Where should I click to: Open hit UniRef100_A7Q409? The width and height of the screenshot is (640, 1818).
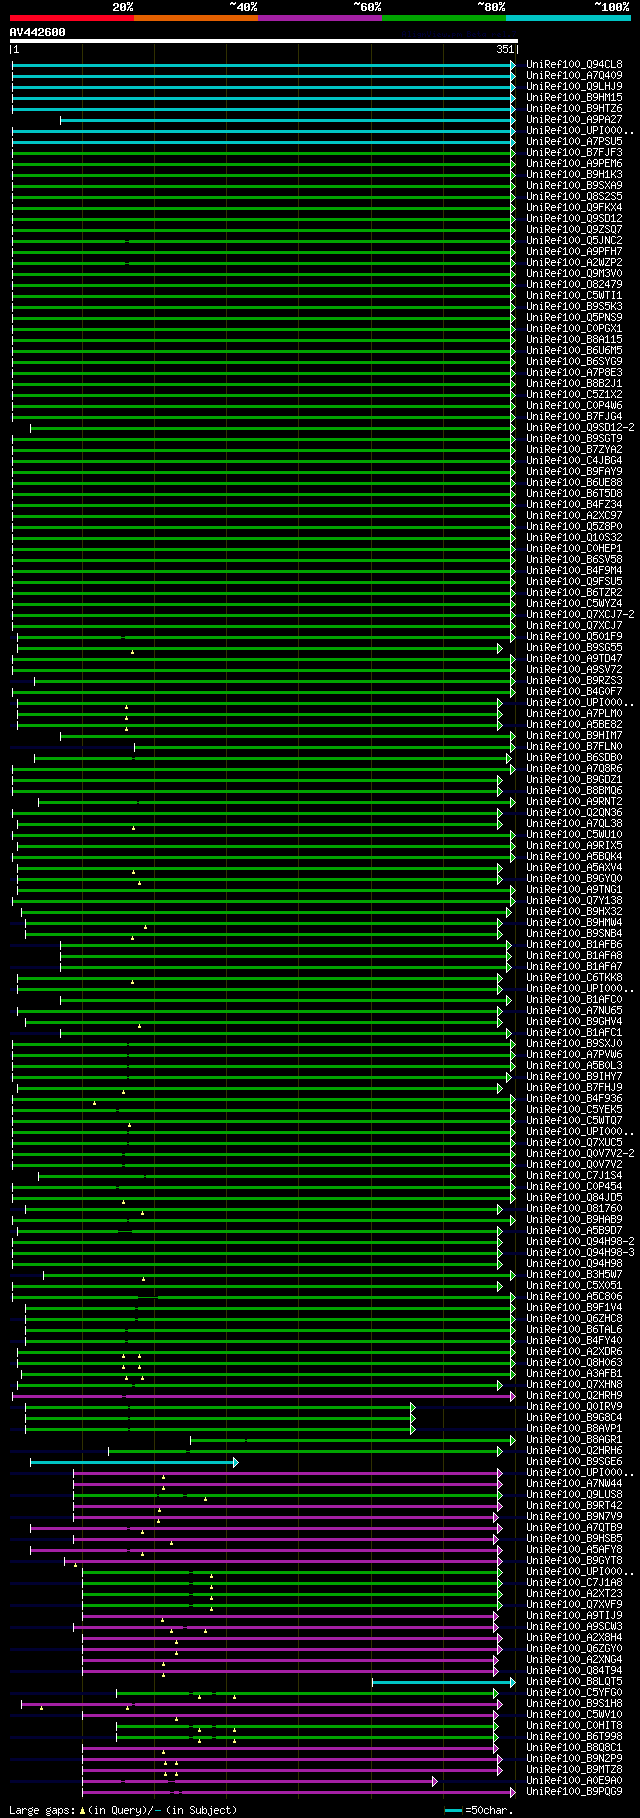pyautogui.click(x=574, y=76)
